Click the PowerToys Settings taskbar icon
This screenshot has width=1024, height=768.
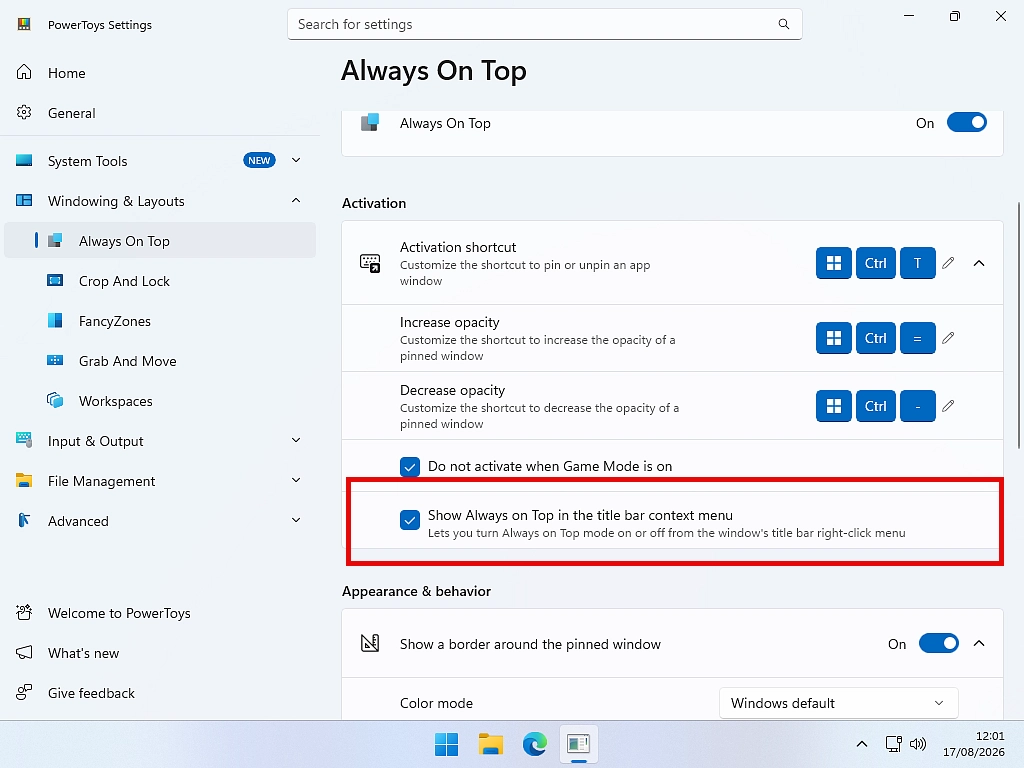click(579, 744)
